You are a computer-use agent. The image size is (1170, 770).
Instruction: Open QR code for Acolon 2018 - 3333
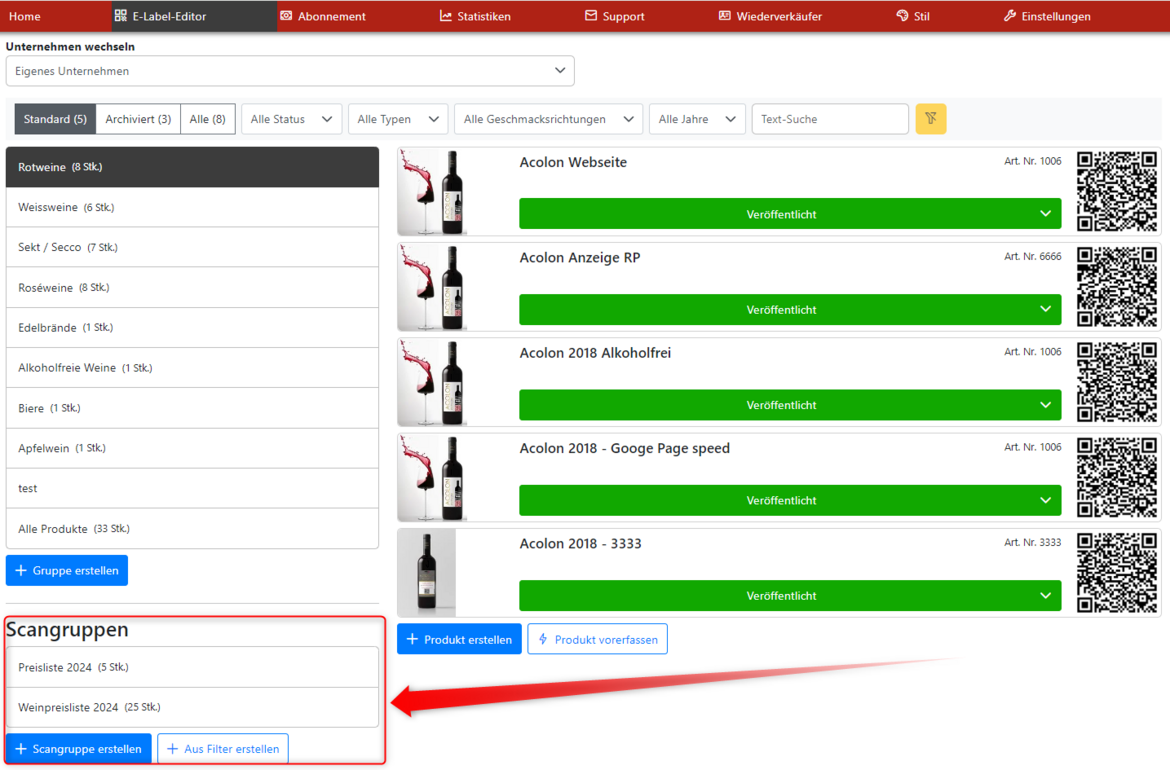[x=1117, y=573]
